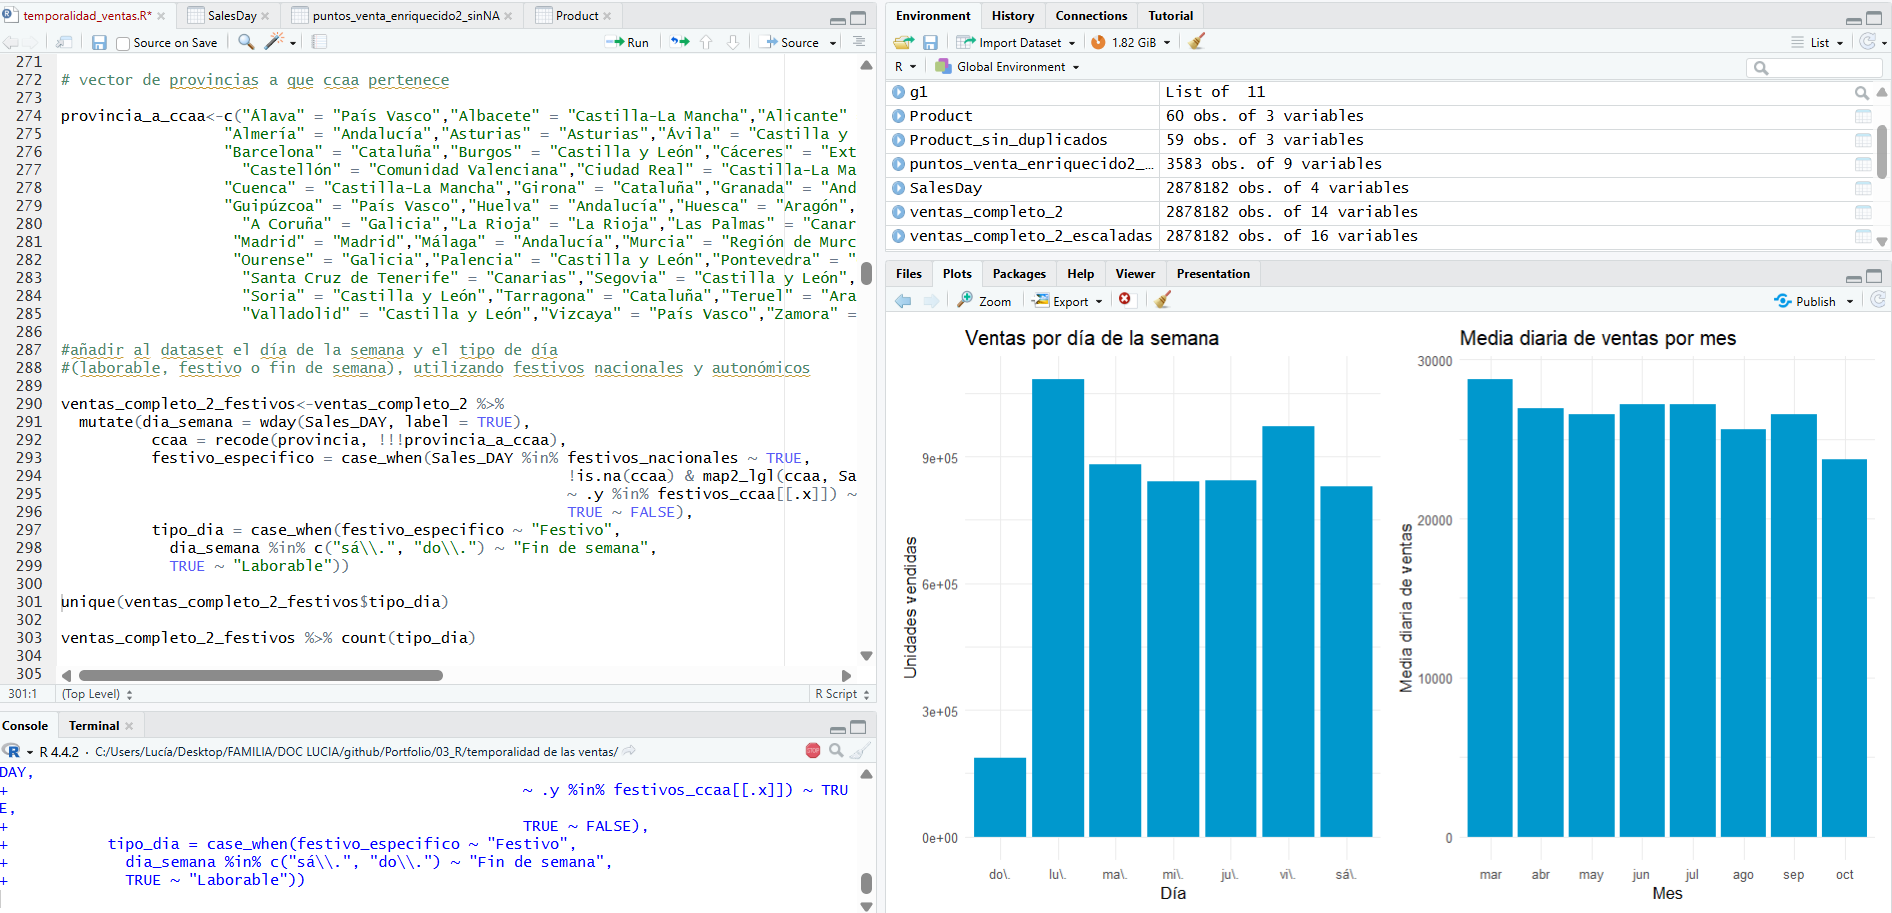This screenshot has width=1892, height=913.
Task: Open the Global Environment dropdown
Action: click(1010, 67)
